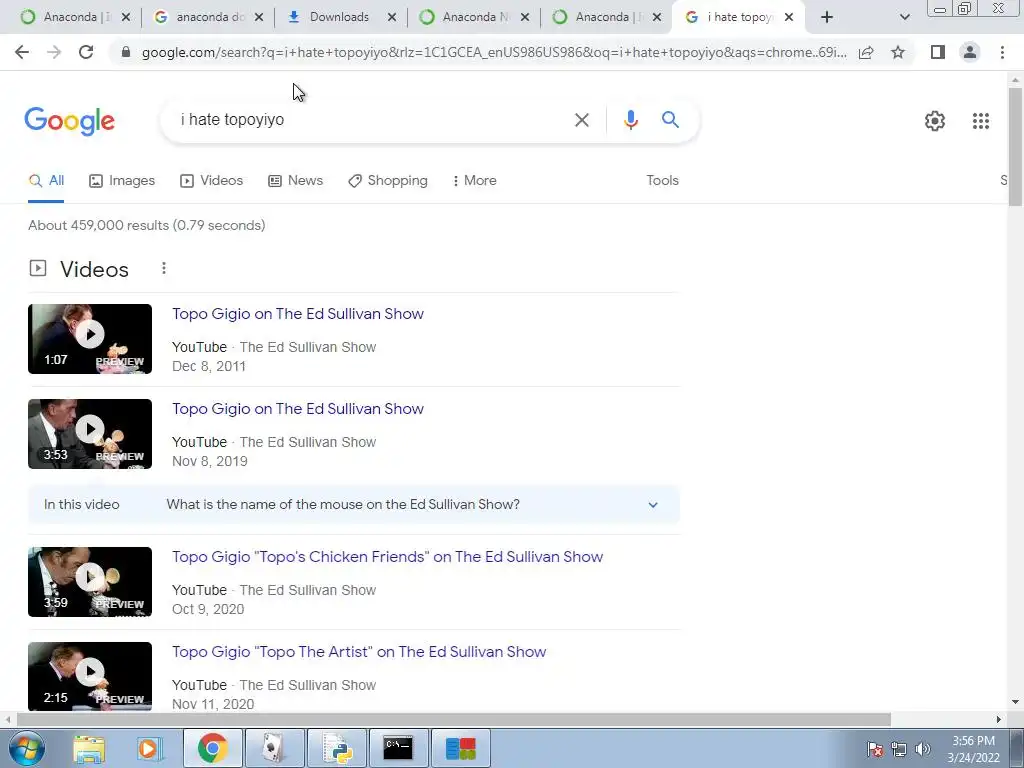Start voice search with the microphone icon
Screen dimensions: 1024x768
(x=630, y=120)
